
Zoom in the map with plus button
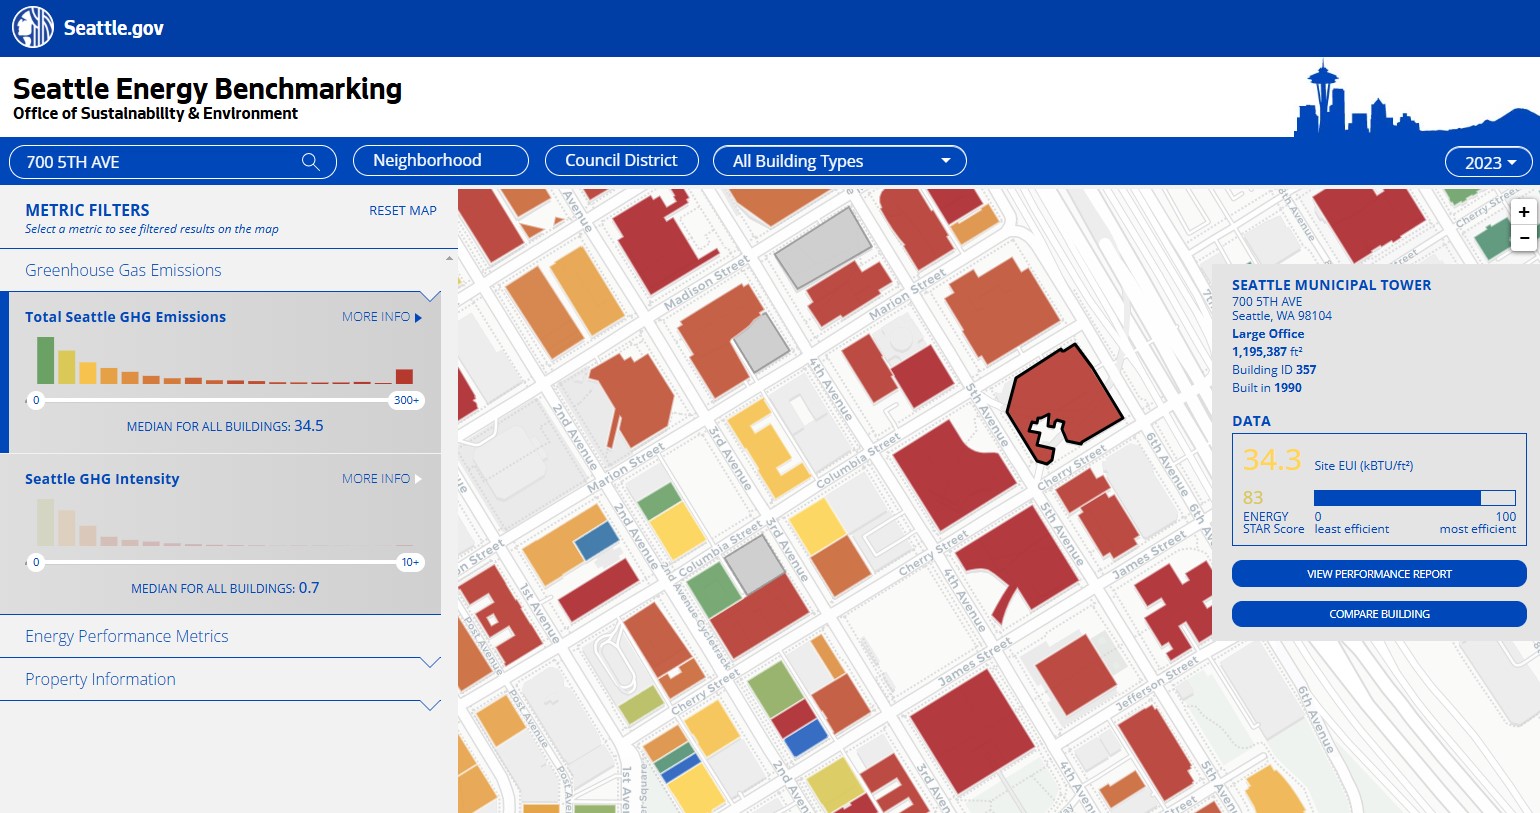(x=1523, y=212)
